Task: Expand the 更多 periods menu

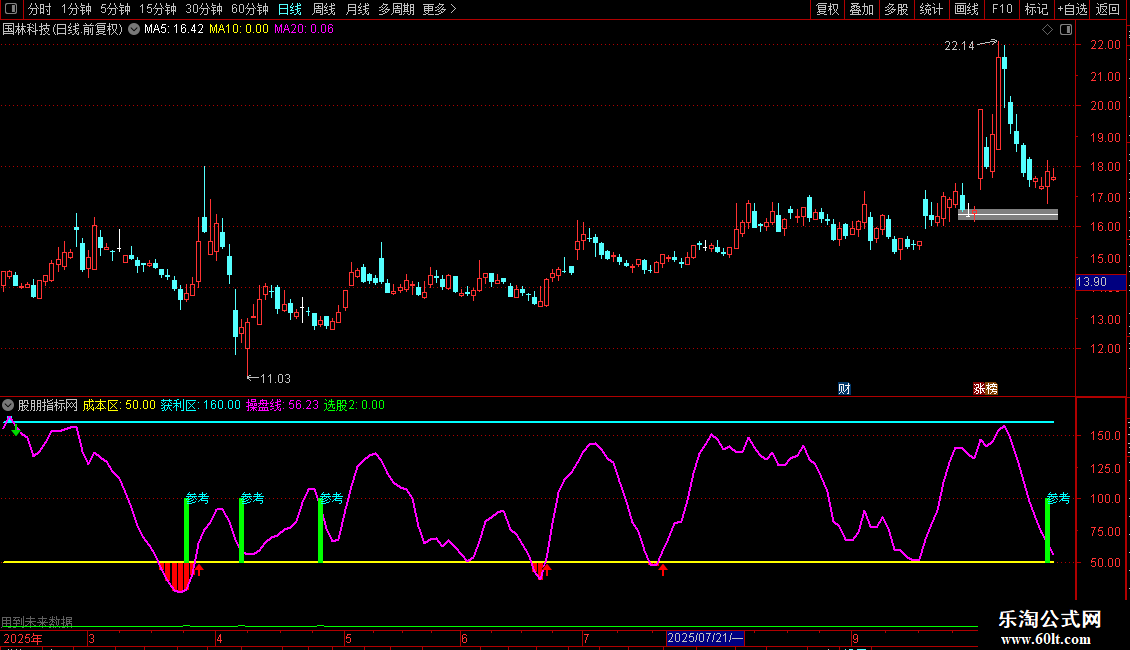Action: [x=439, y=10]
